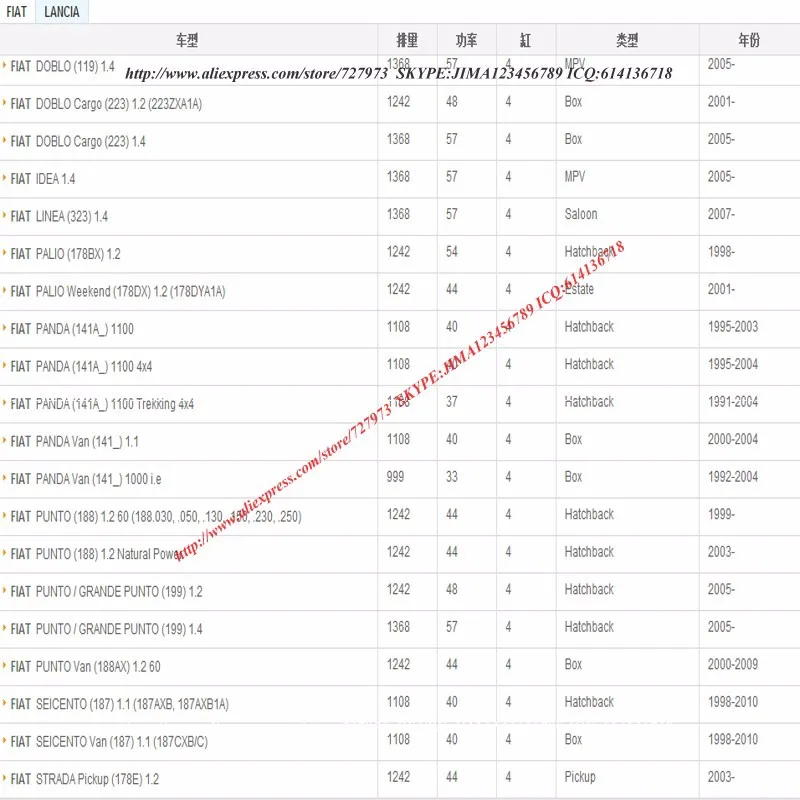800x800 pixels.
Task: Click year range 1995-2004
Action: [x=733, y=364]
